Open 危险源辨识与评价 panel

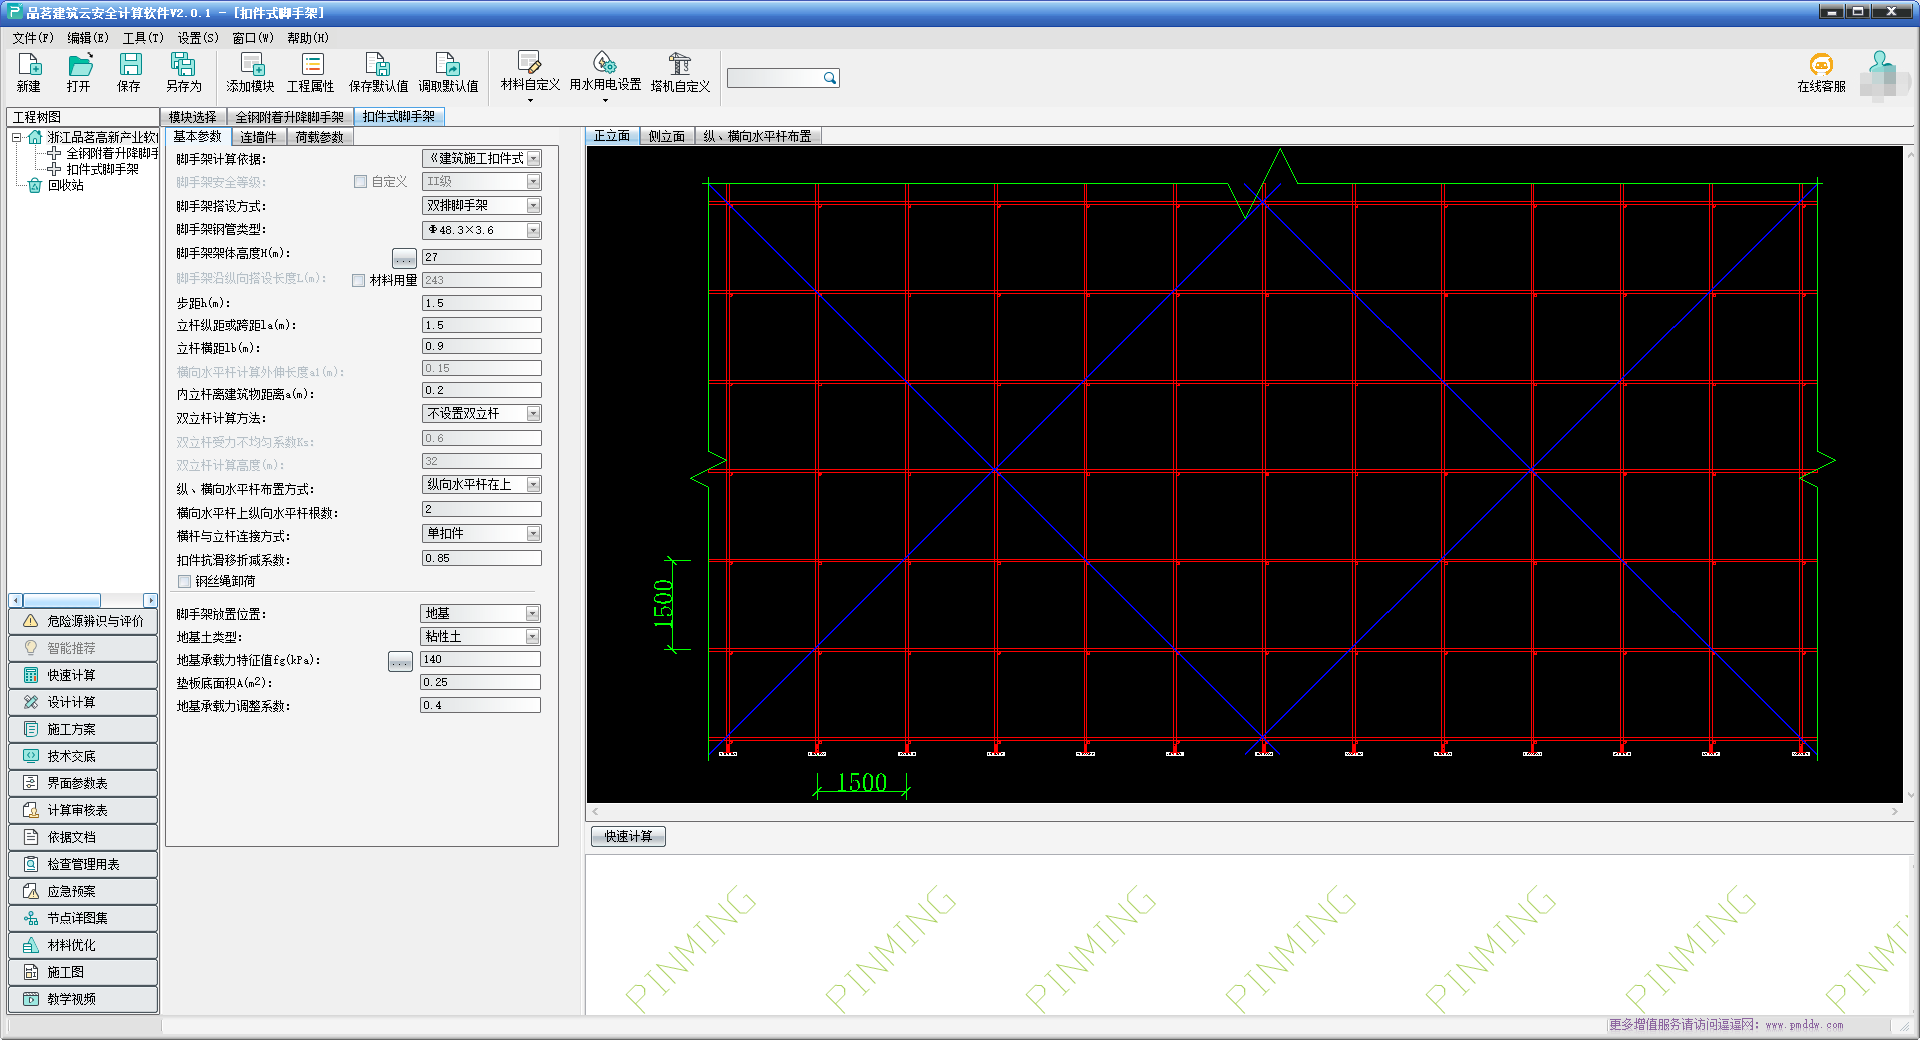tap(83, 621)
